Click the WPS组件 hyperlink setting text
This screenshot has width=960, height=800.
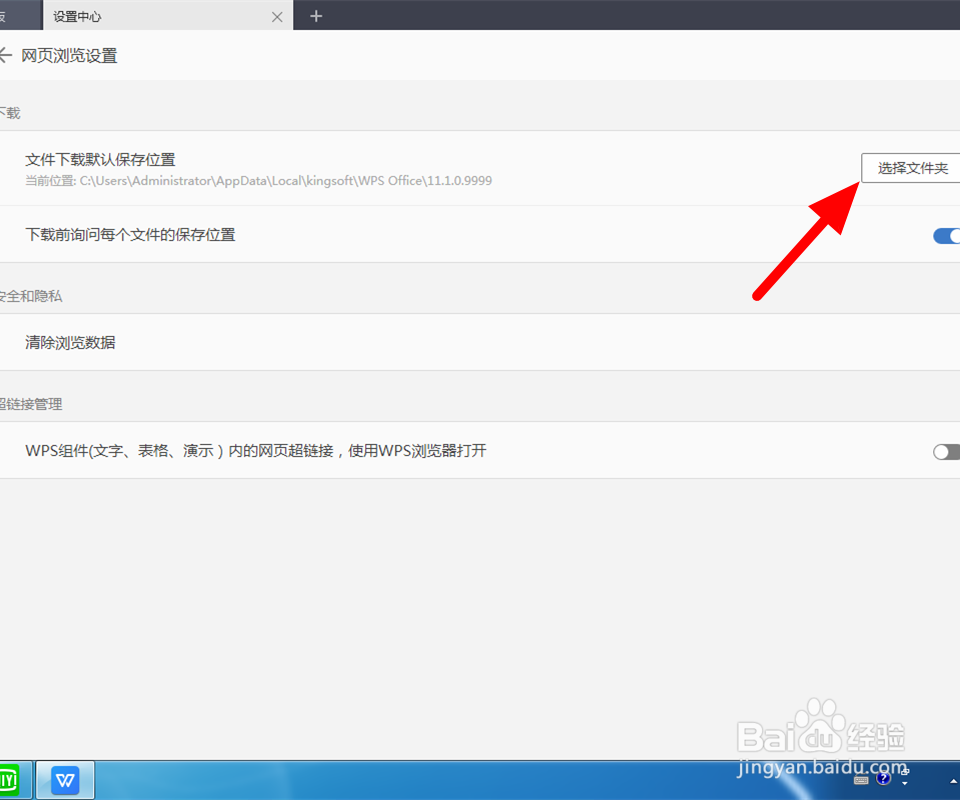click(256, 451)
